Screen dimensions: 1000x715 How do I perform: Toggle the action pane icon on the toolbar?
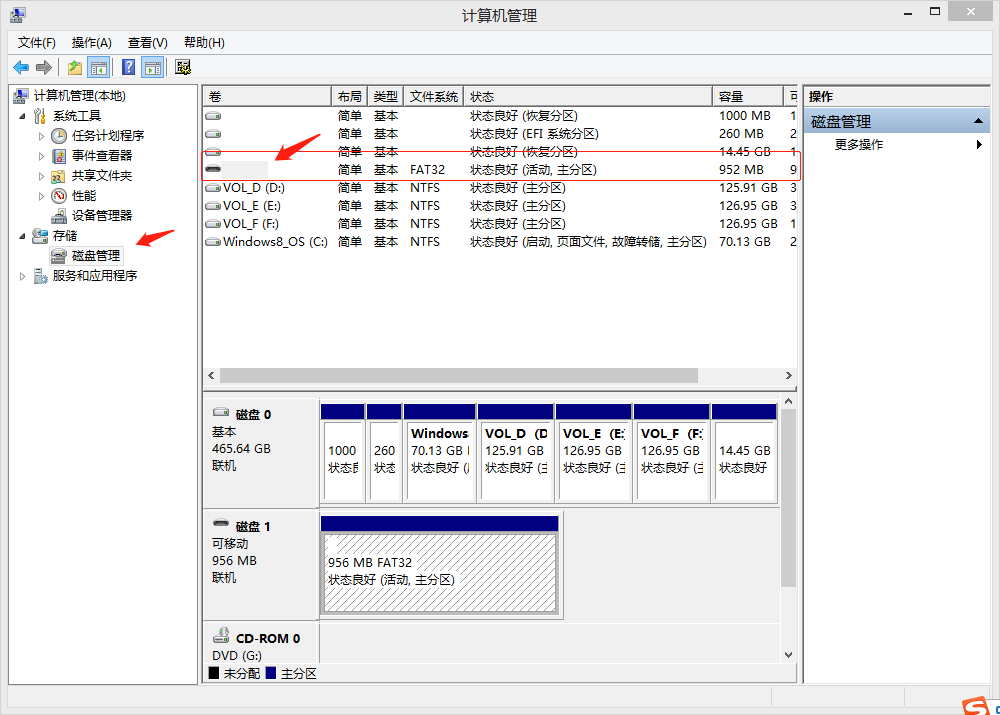click(x=151, y=67)
